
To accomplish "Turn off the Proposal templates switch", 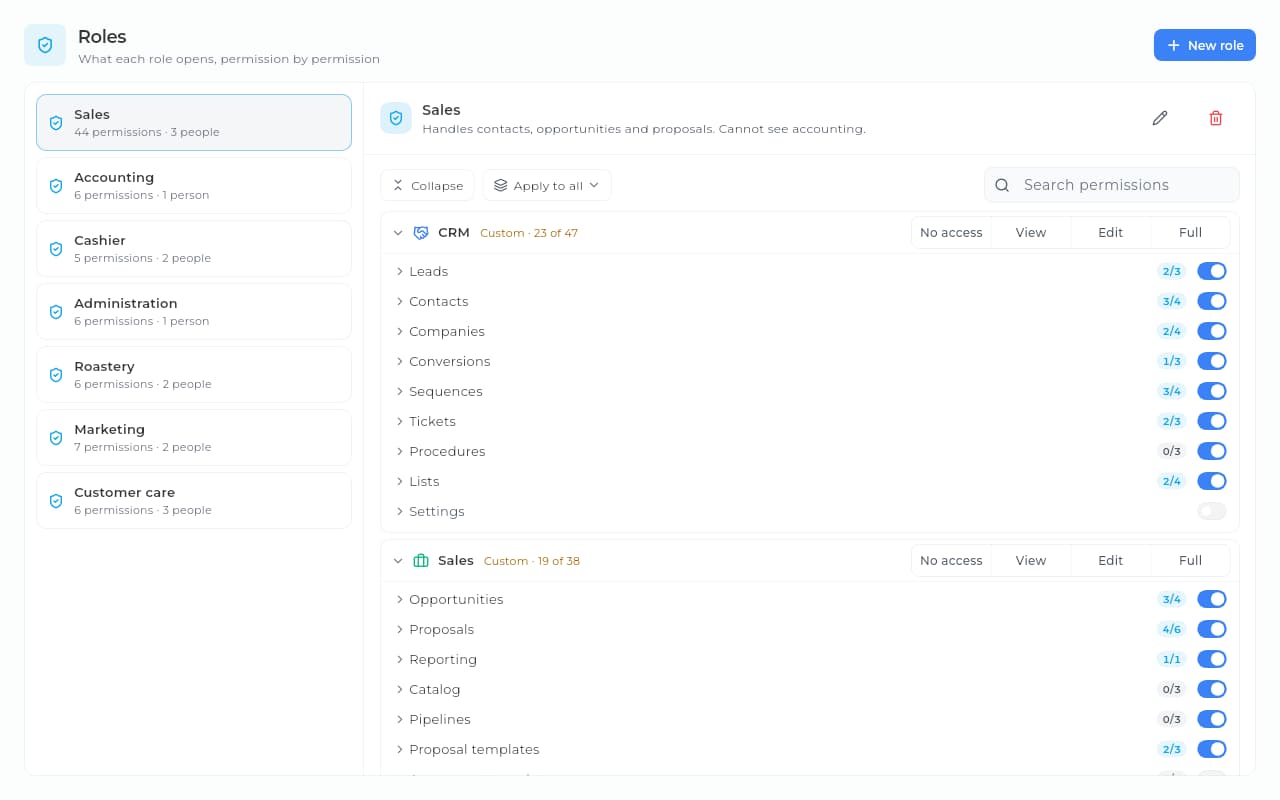I will pos(1212,749).
